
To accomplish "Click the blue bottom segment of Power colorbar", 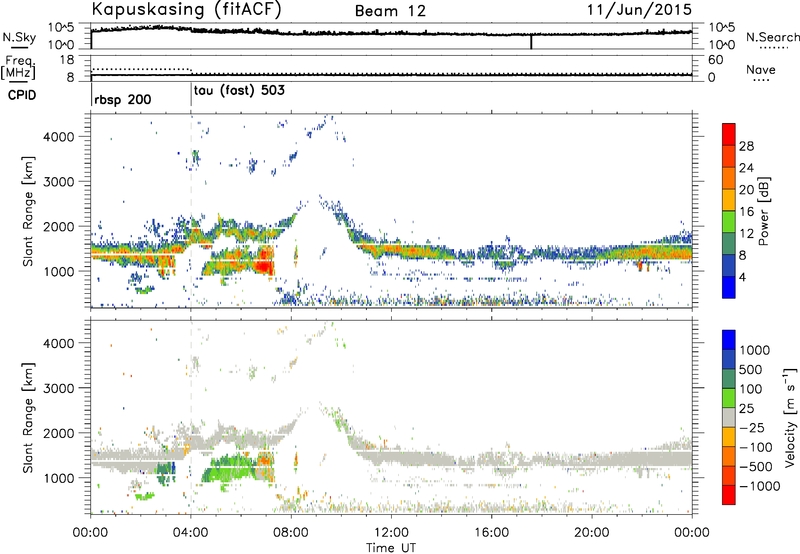I will click(729, 287).
